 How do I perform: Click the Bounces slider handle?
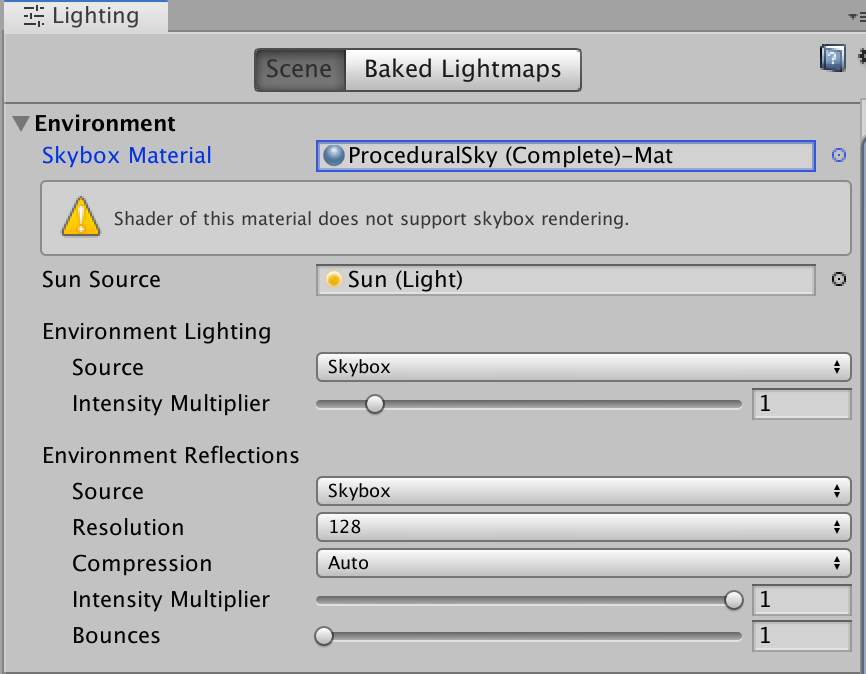click(324, 636)
